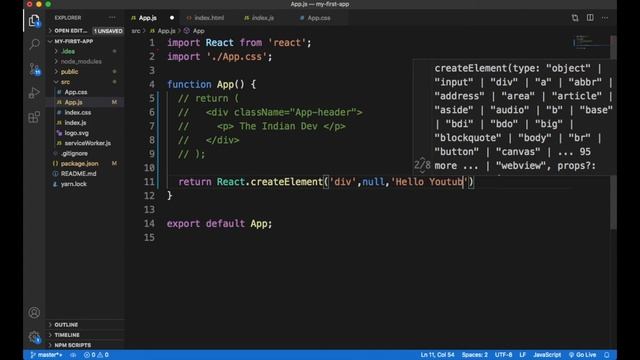Viewport: 640px width, 360px height.
Task: Open the Run and Debug view
Action: point(34,93)
